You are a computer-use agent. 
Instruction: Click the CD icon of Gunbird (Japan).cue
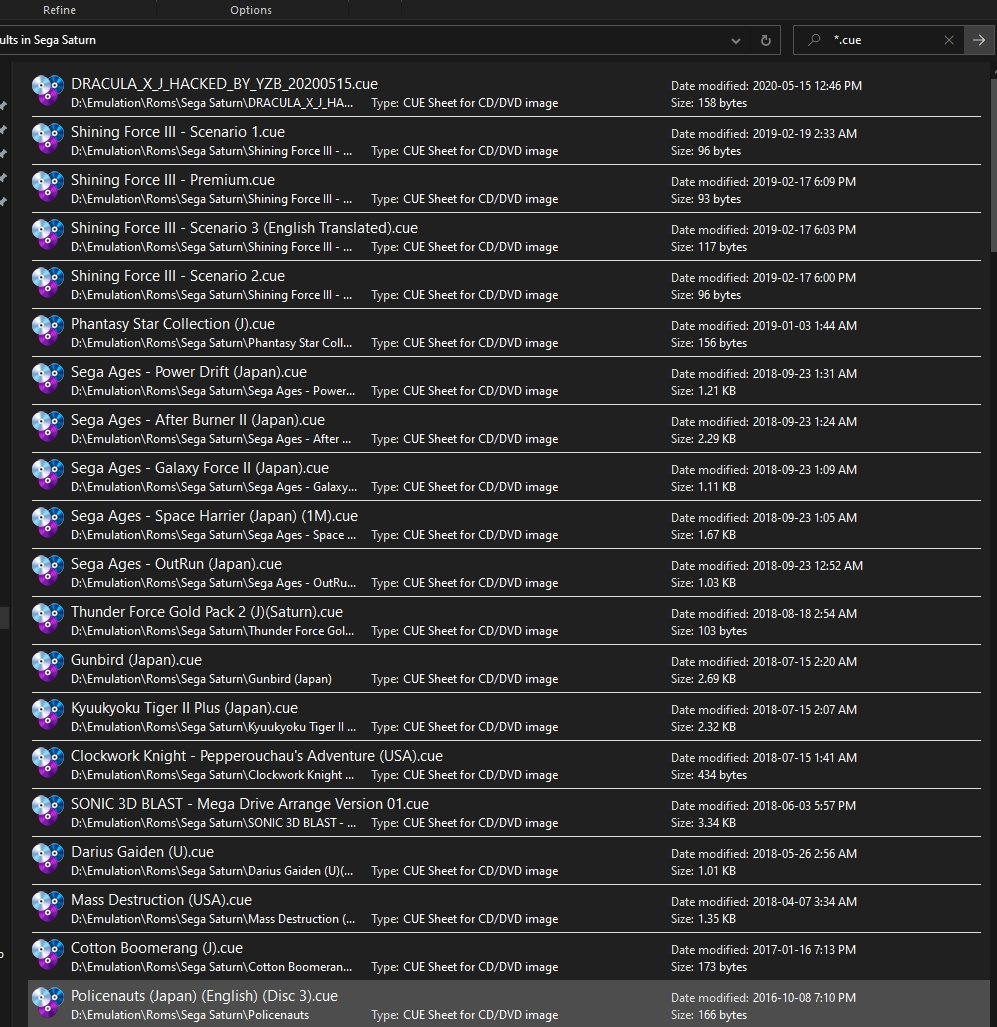click(48, 666)
